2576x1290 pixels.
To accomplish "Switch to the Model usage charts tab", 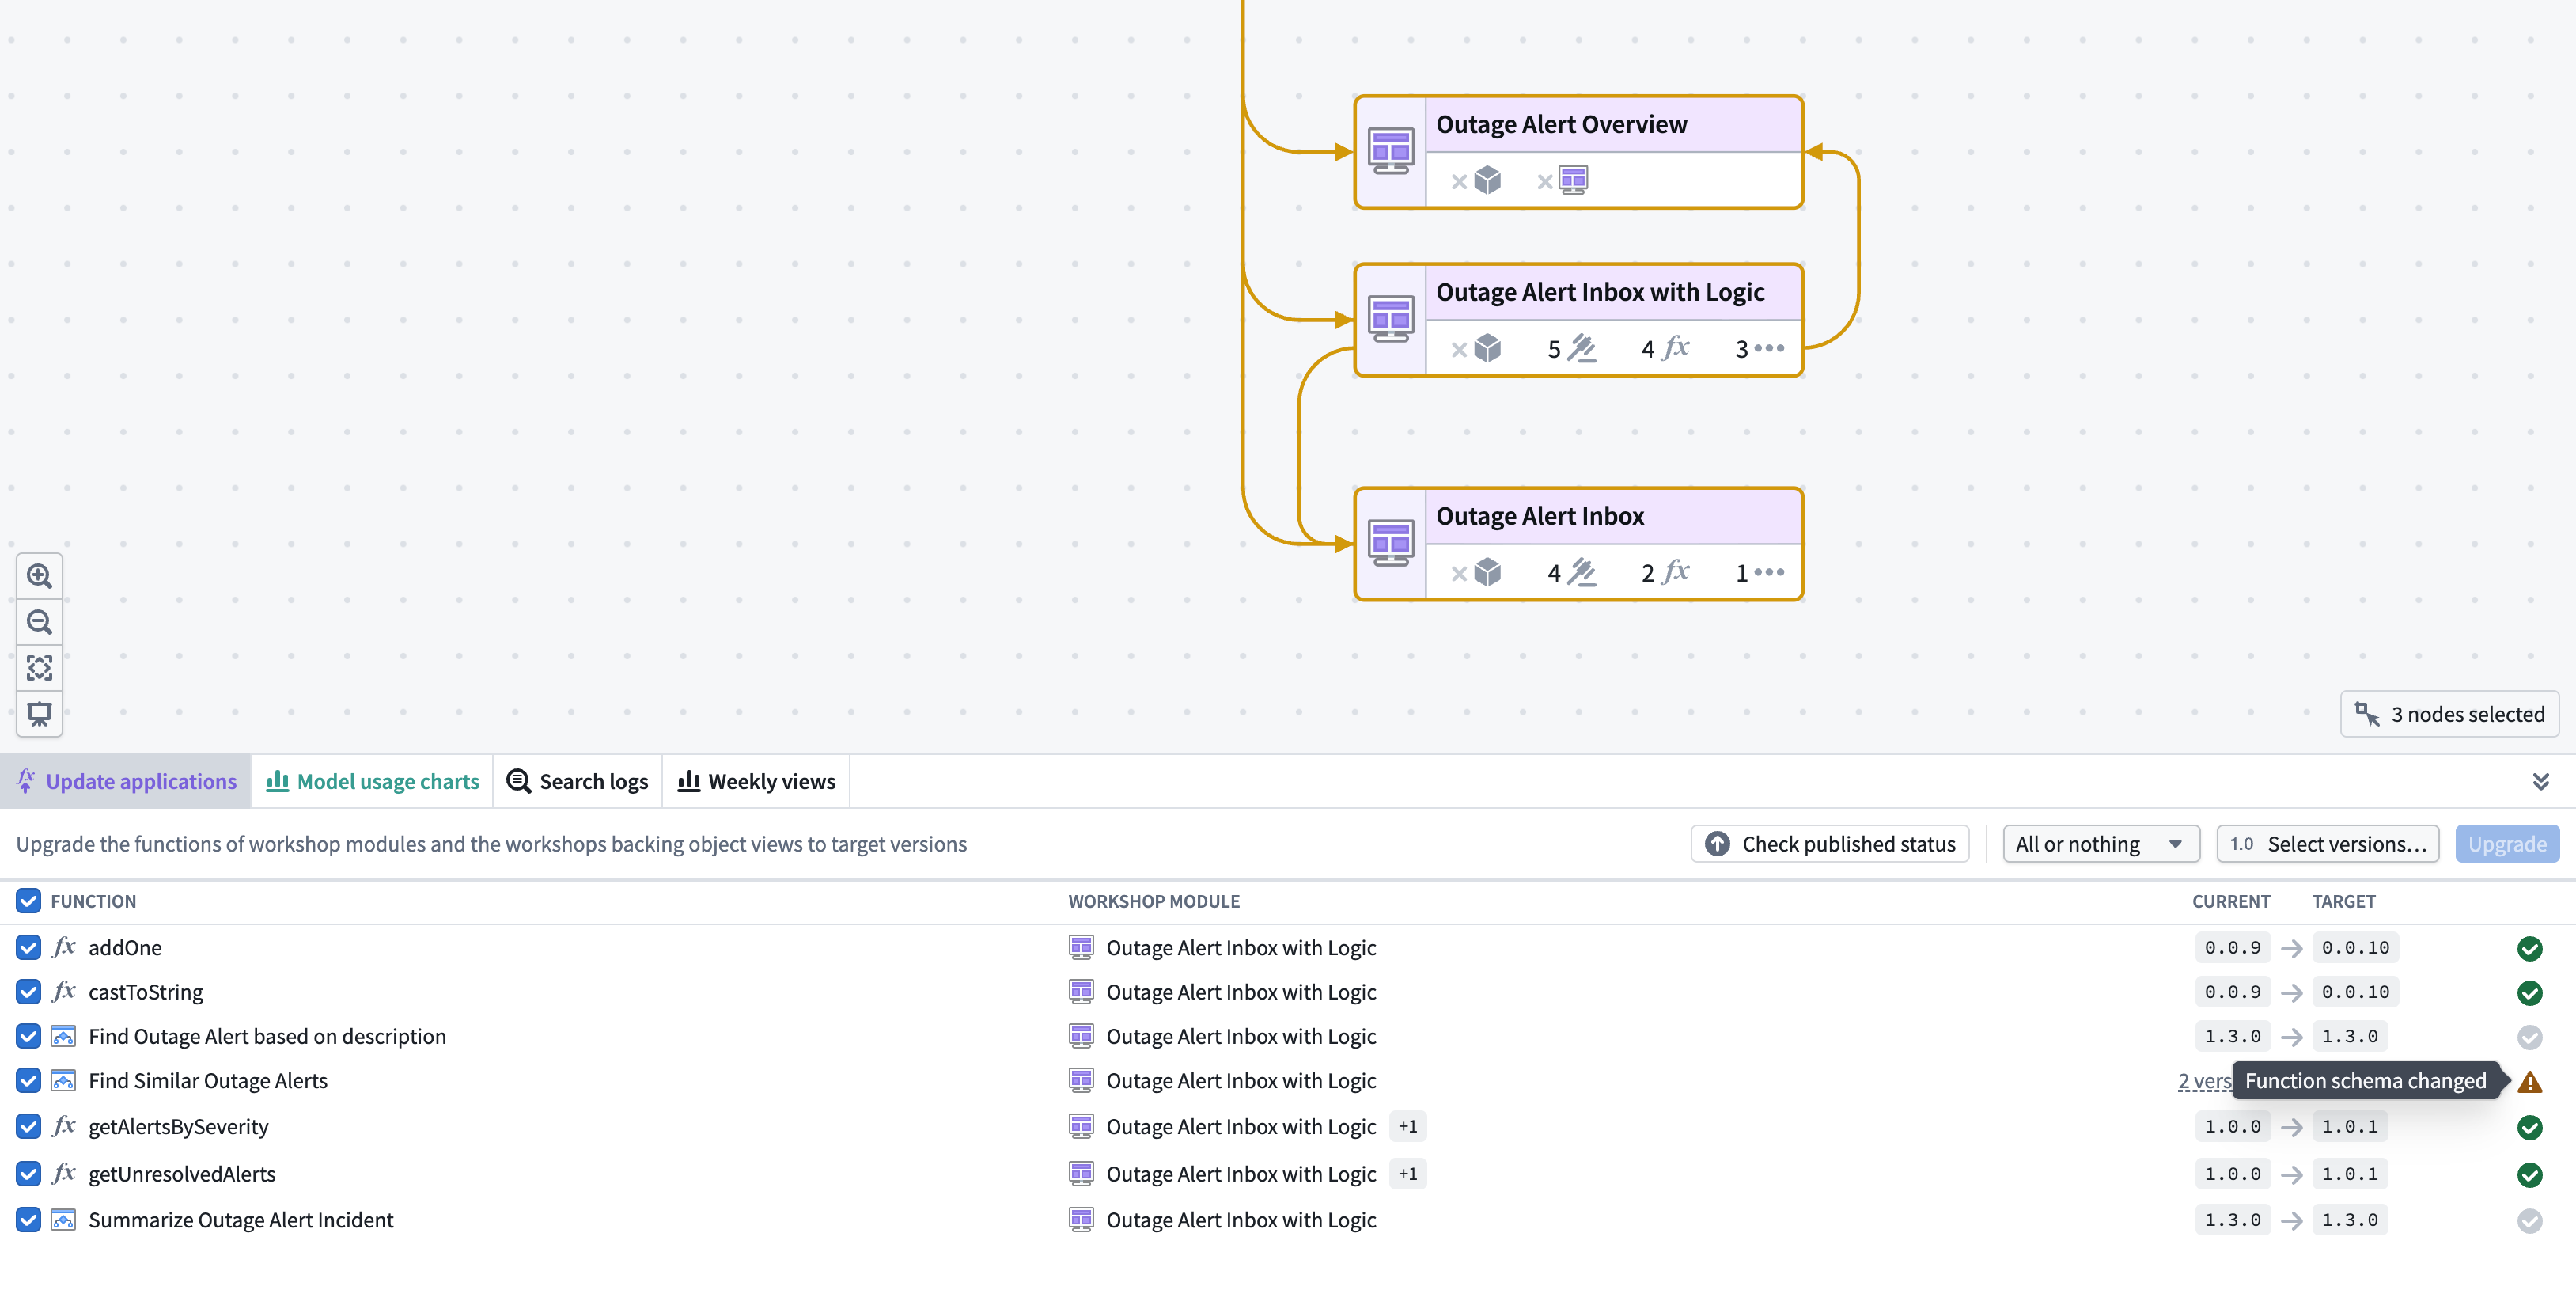I will (x=372, y=781).
